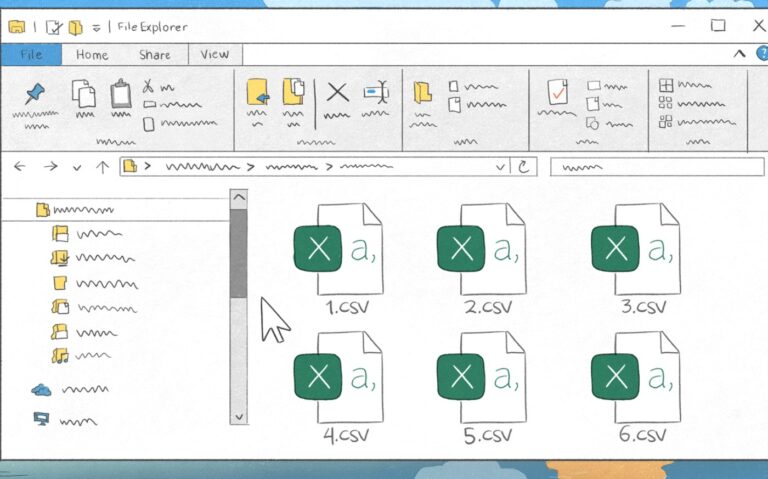Select the This PC computer item
The height and width of the screenshot is (479, 768).
[65, 420]
